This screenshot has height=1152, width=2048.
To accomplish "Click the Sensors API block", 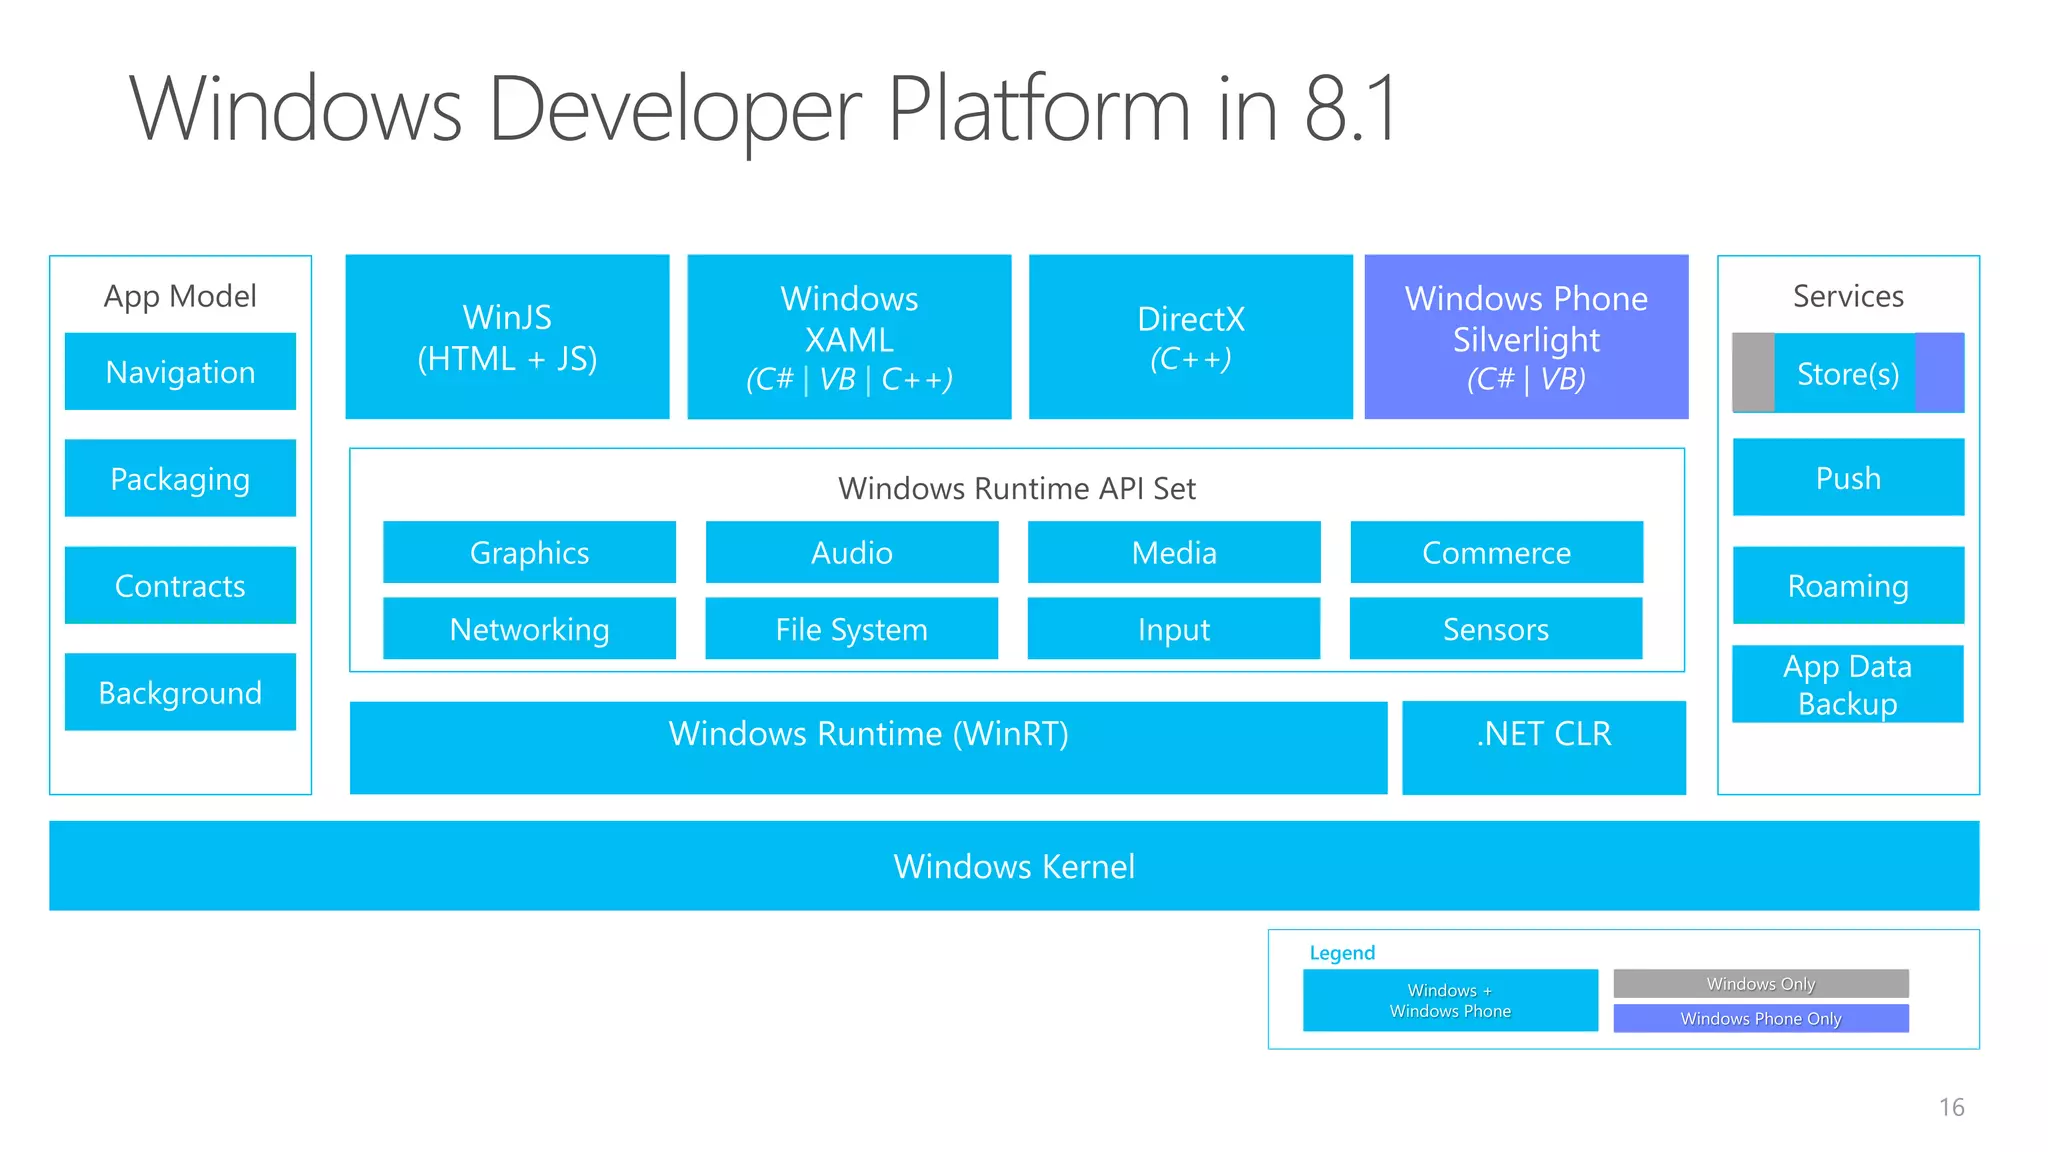I will [x=1496, y=629].
